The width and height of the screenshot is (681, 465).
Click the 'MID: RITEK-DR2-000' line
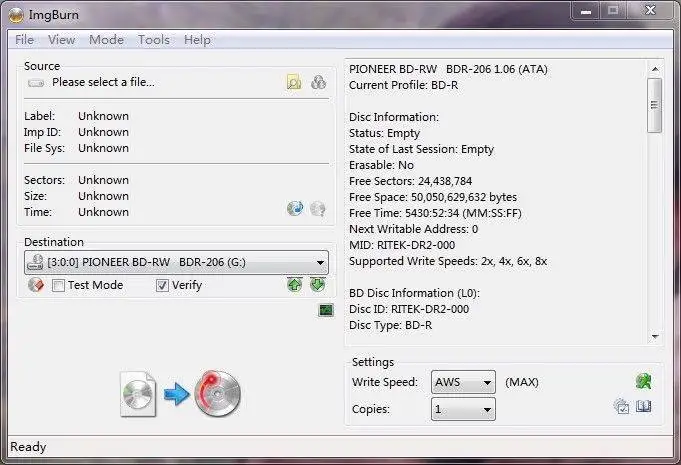pyautogui.click(x=402, y=245)
